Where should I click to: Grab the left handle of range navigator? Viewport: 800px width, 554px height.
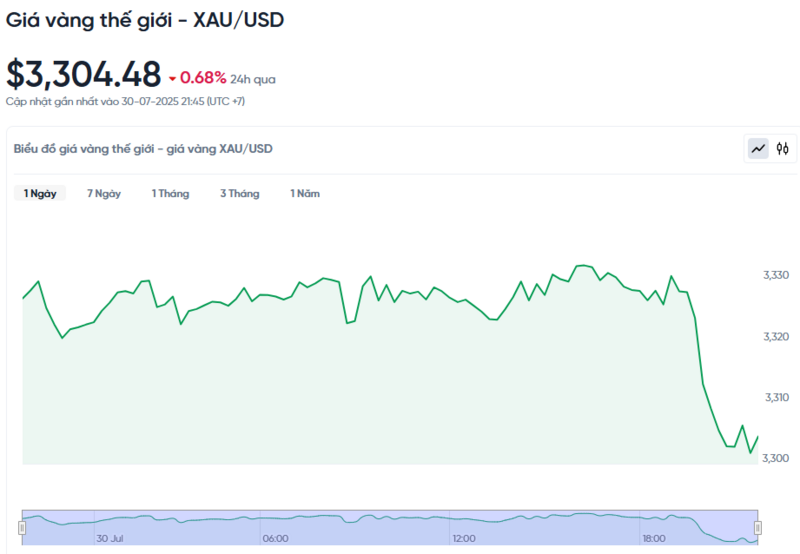pyautogui.click(x=22, y=527)
